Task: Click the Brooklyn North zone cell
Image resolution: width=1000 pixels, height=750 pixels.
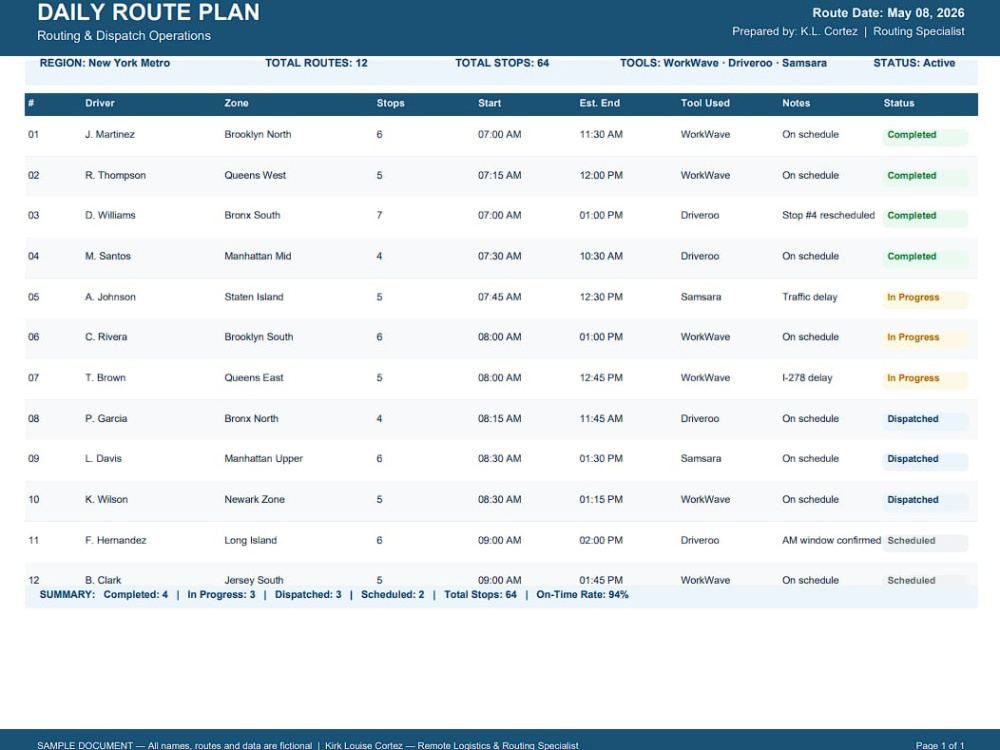Action: coord(258,135)
